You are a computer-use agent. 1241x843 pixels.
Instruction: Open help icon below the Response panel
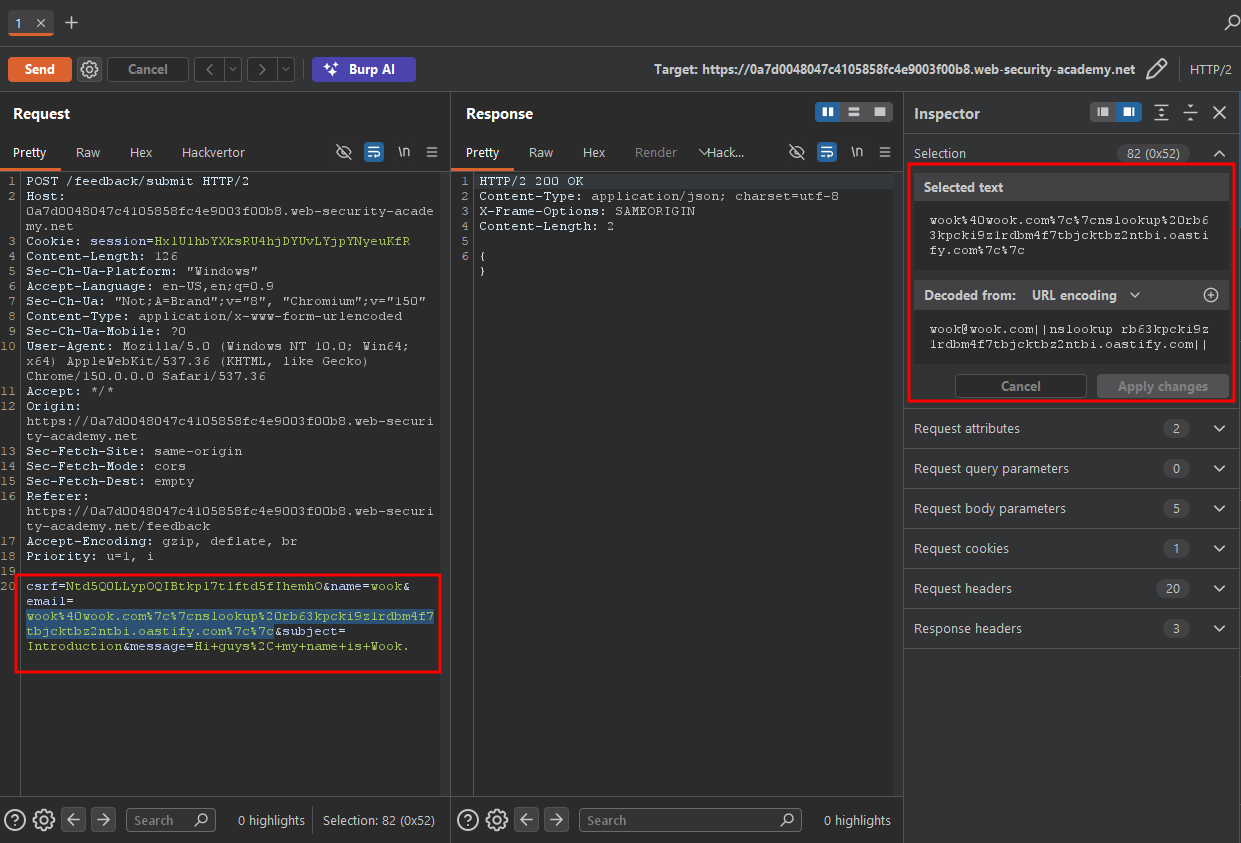(468, 820)
